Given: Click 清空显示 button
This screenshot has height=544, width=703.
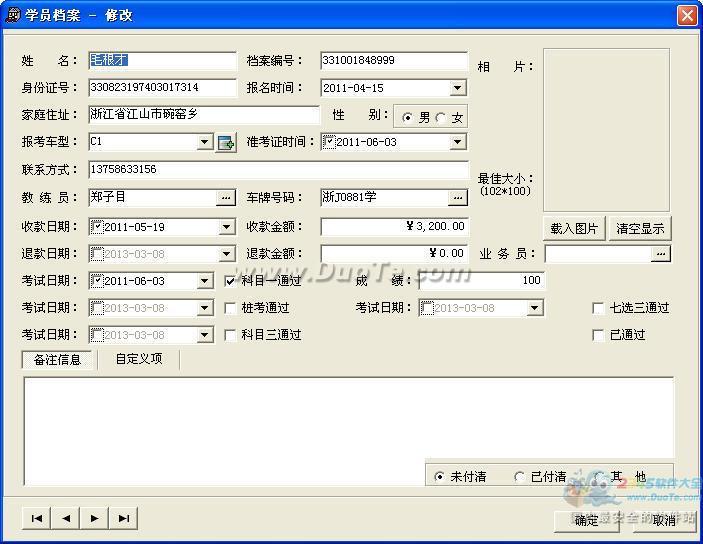Looking at the screenshot, I should tap(640, 229).
